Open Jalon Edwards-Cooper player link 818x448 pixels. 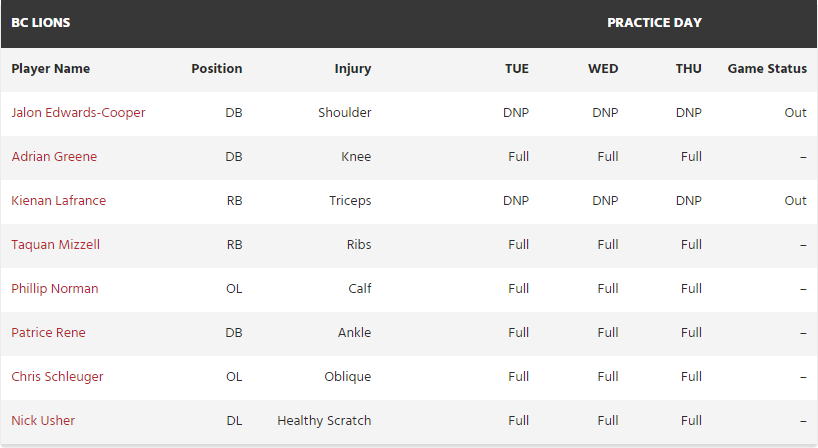pyautogui.click(x=78, y=113)
